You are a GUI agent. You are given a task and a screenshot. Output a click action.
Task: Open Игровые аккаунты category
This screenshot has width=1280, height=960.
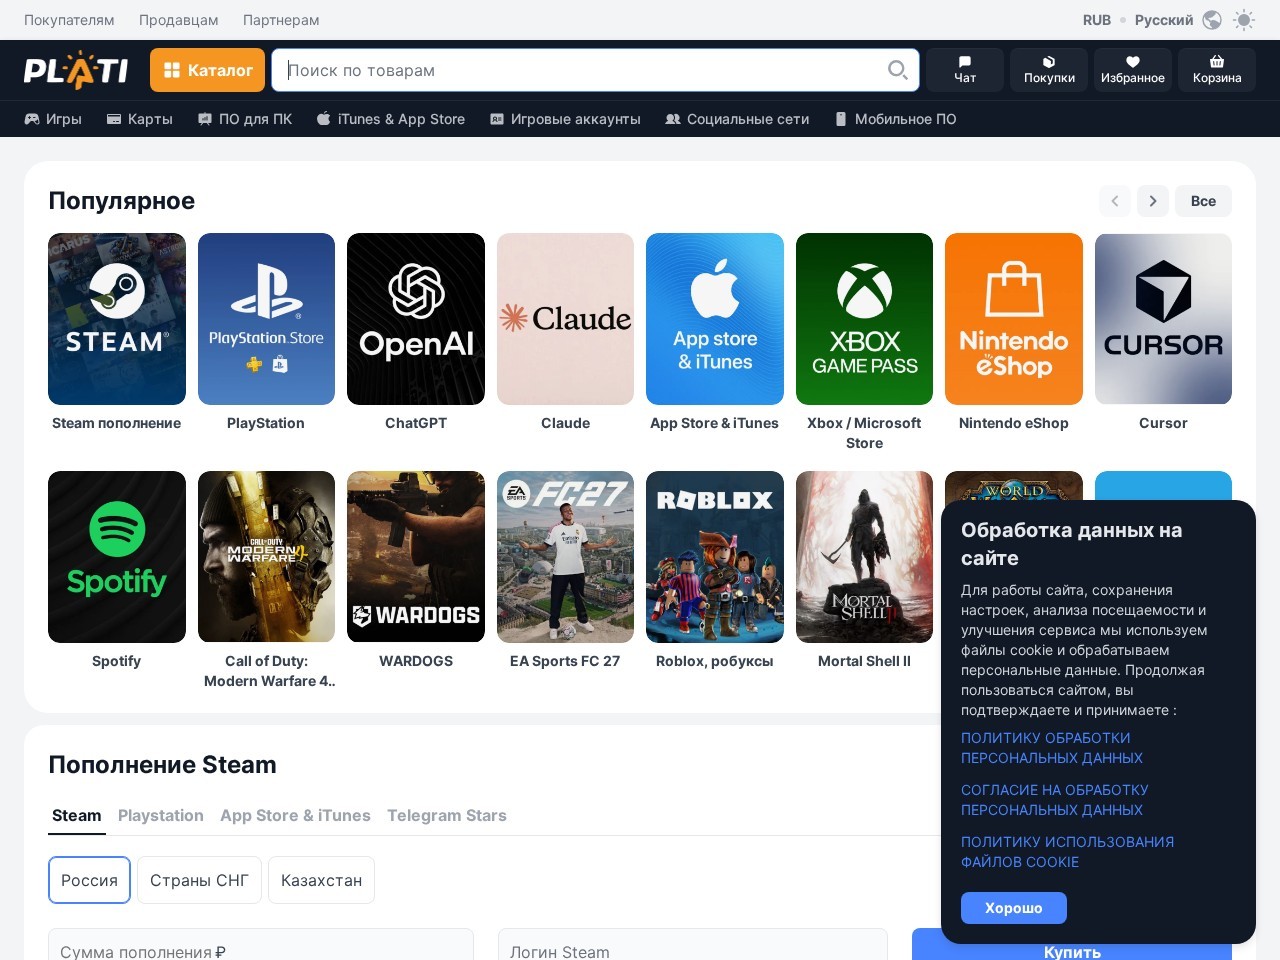tap(565, 119)
